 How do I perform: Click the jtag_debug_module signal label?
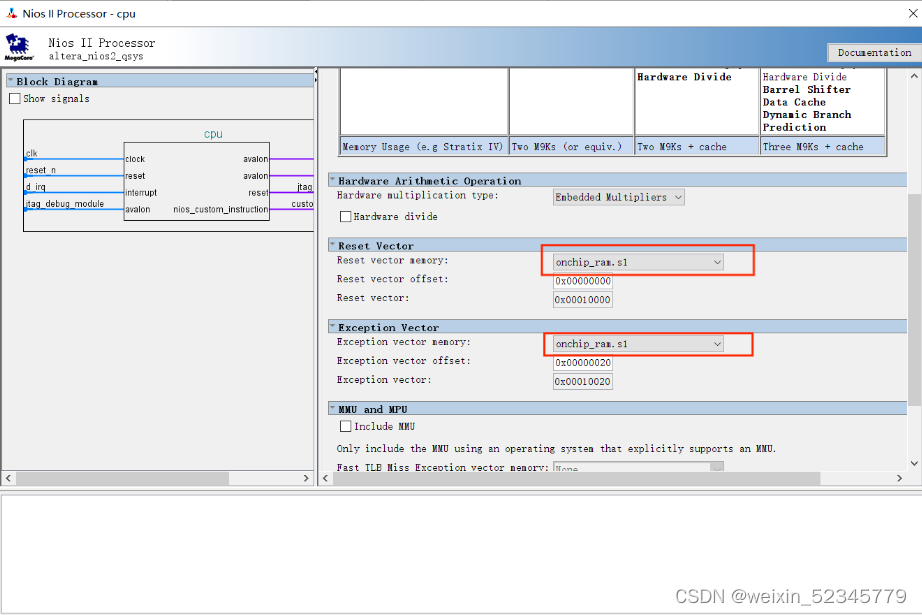pos(65,203)
